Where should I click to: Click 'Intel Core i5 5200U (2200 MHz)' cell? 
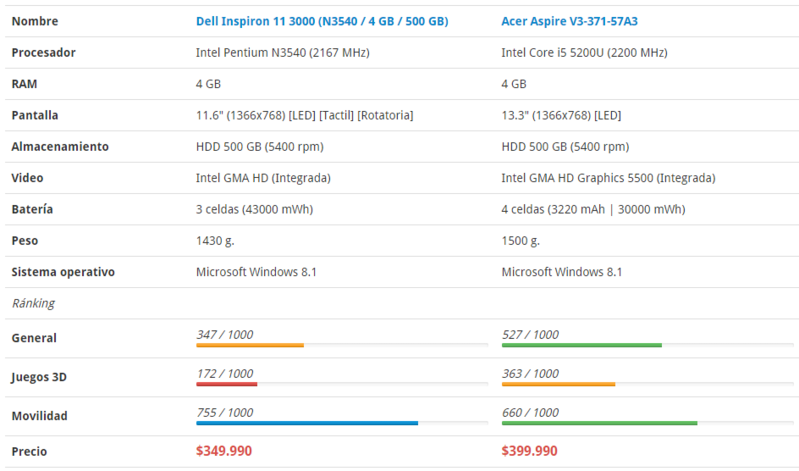coord(584,53)
